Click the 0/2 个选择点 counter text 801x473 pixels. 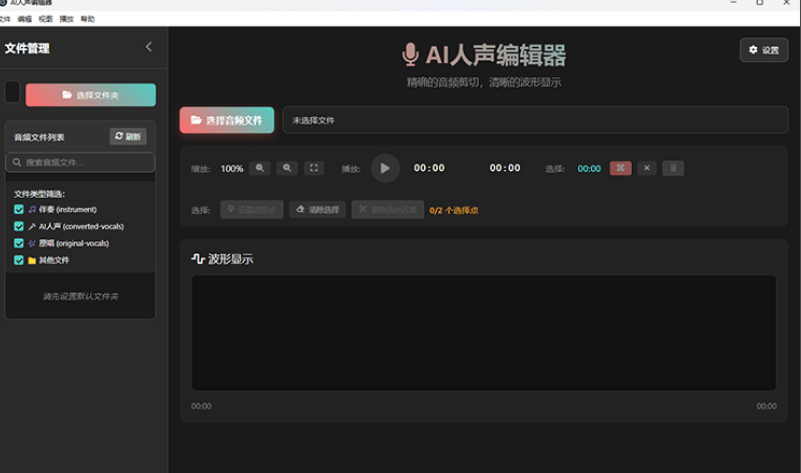(x=454, y=210)
